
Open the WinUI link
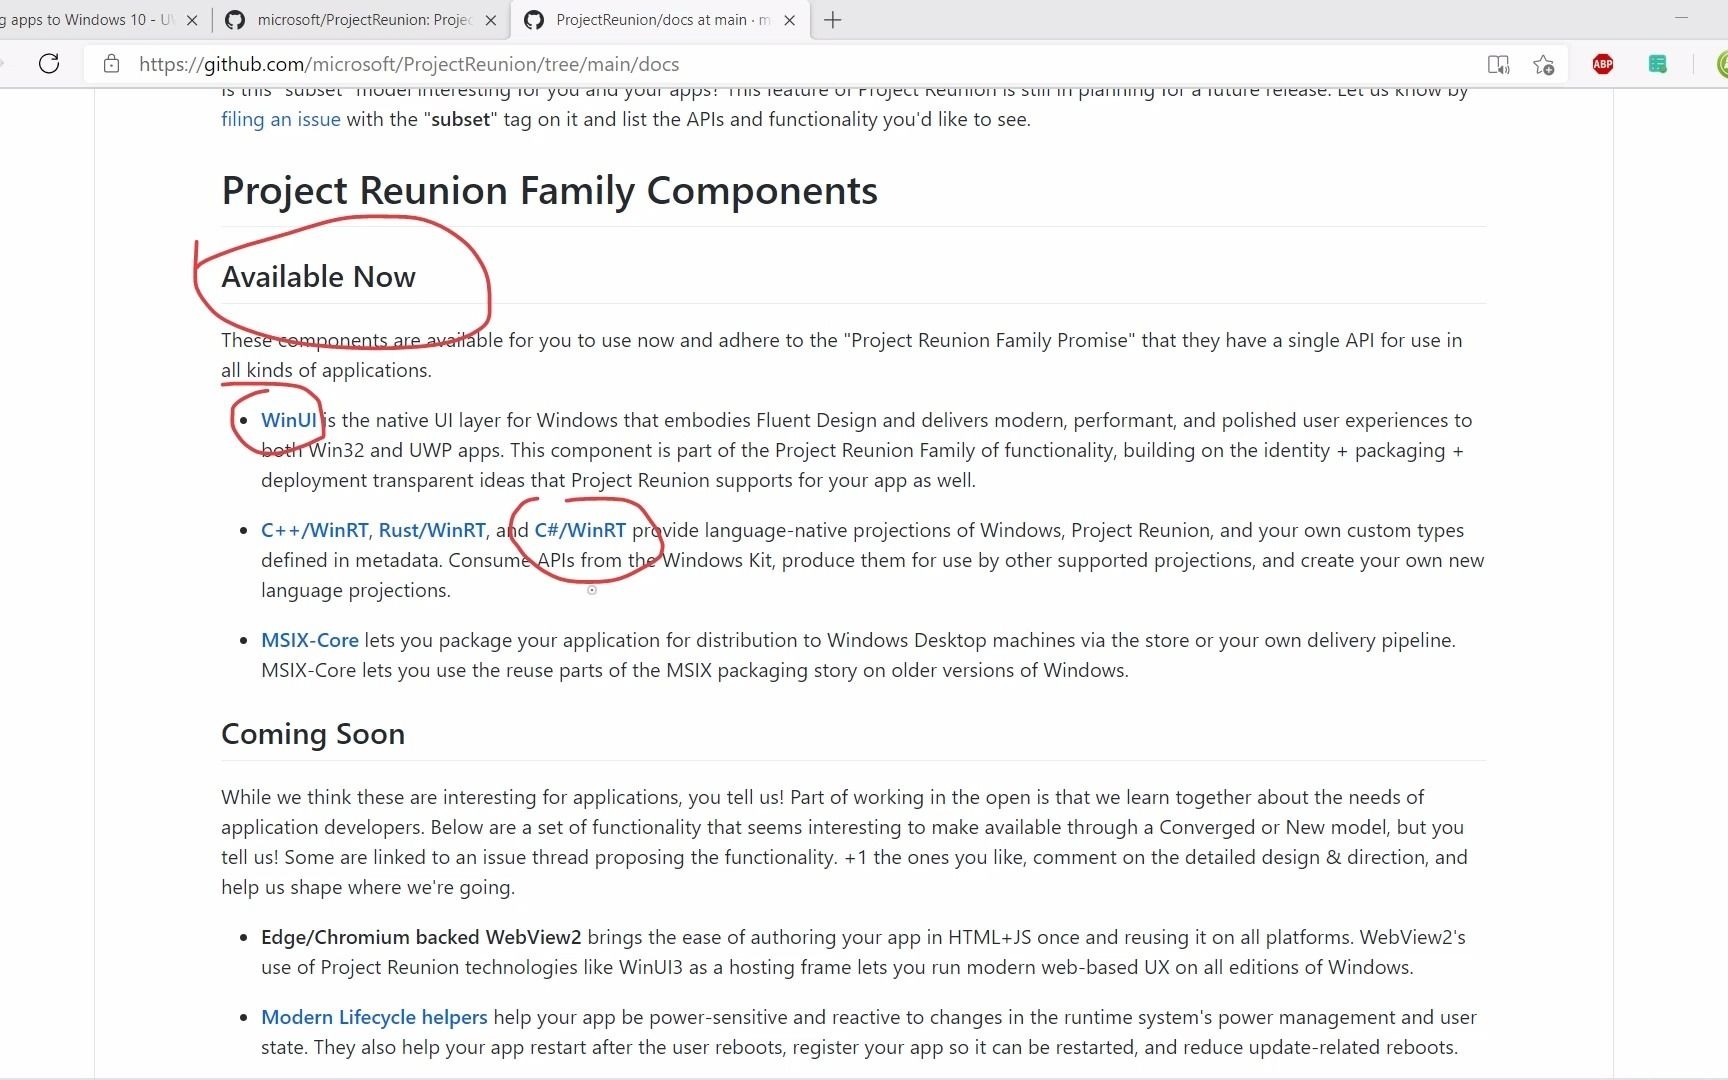(x=289, y=421)
